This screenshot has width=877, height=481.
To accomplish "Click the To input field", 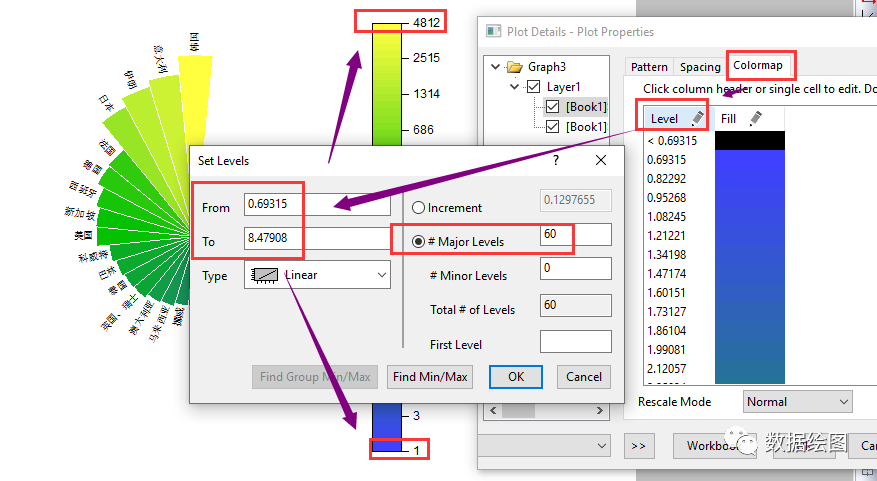I will coord(317,238).
